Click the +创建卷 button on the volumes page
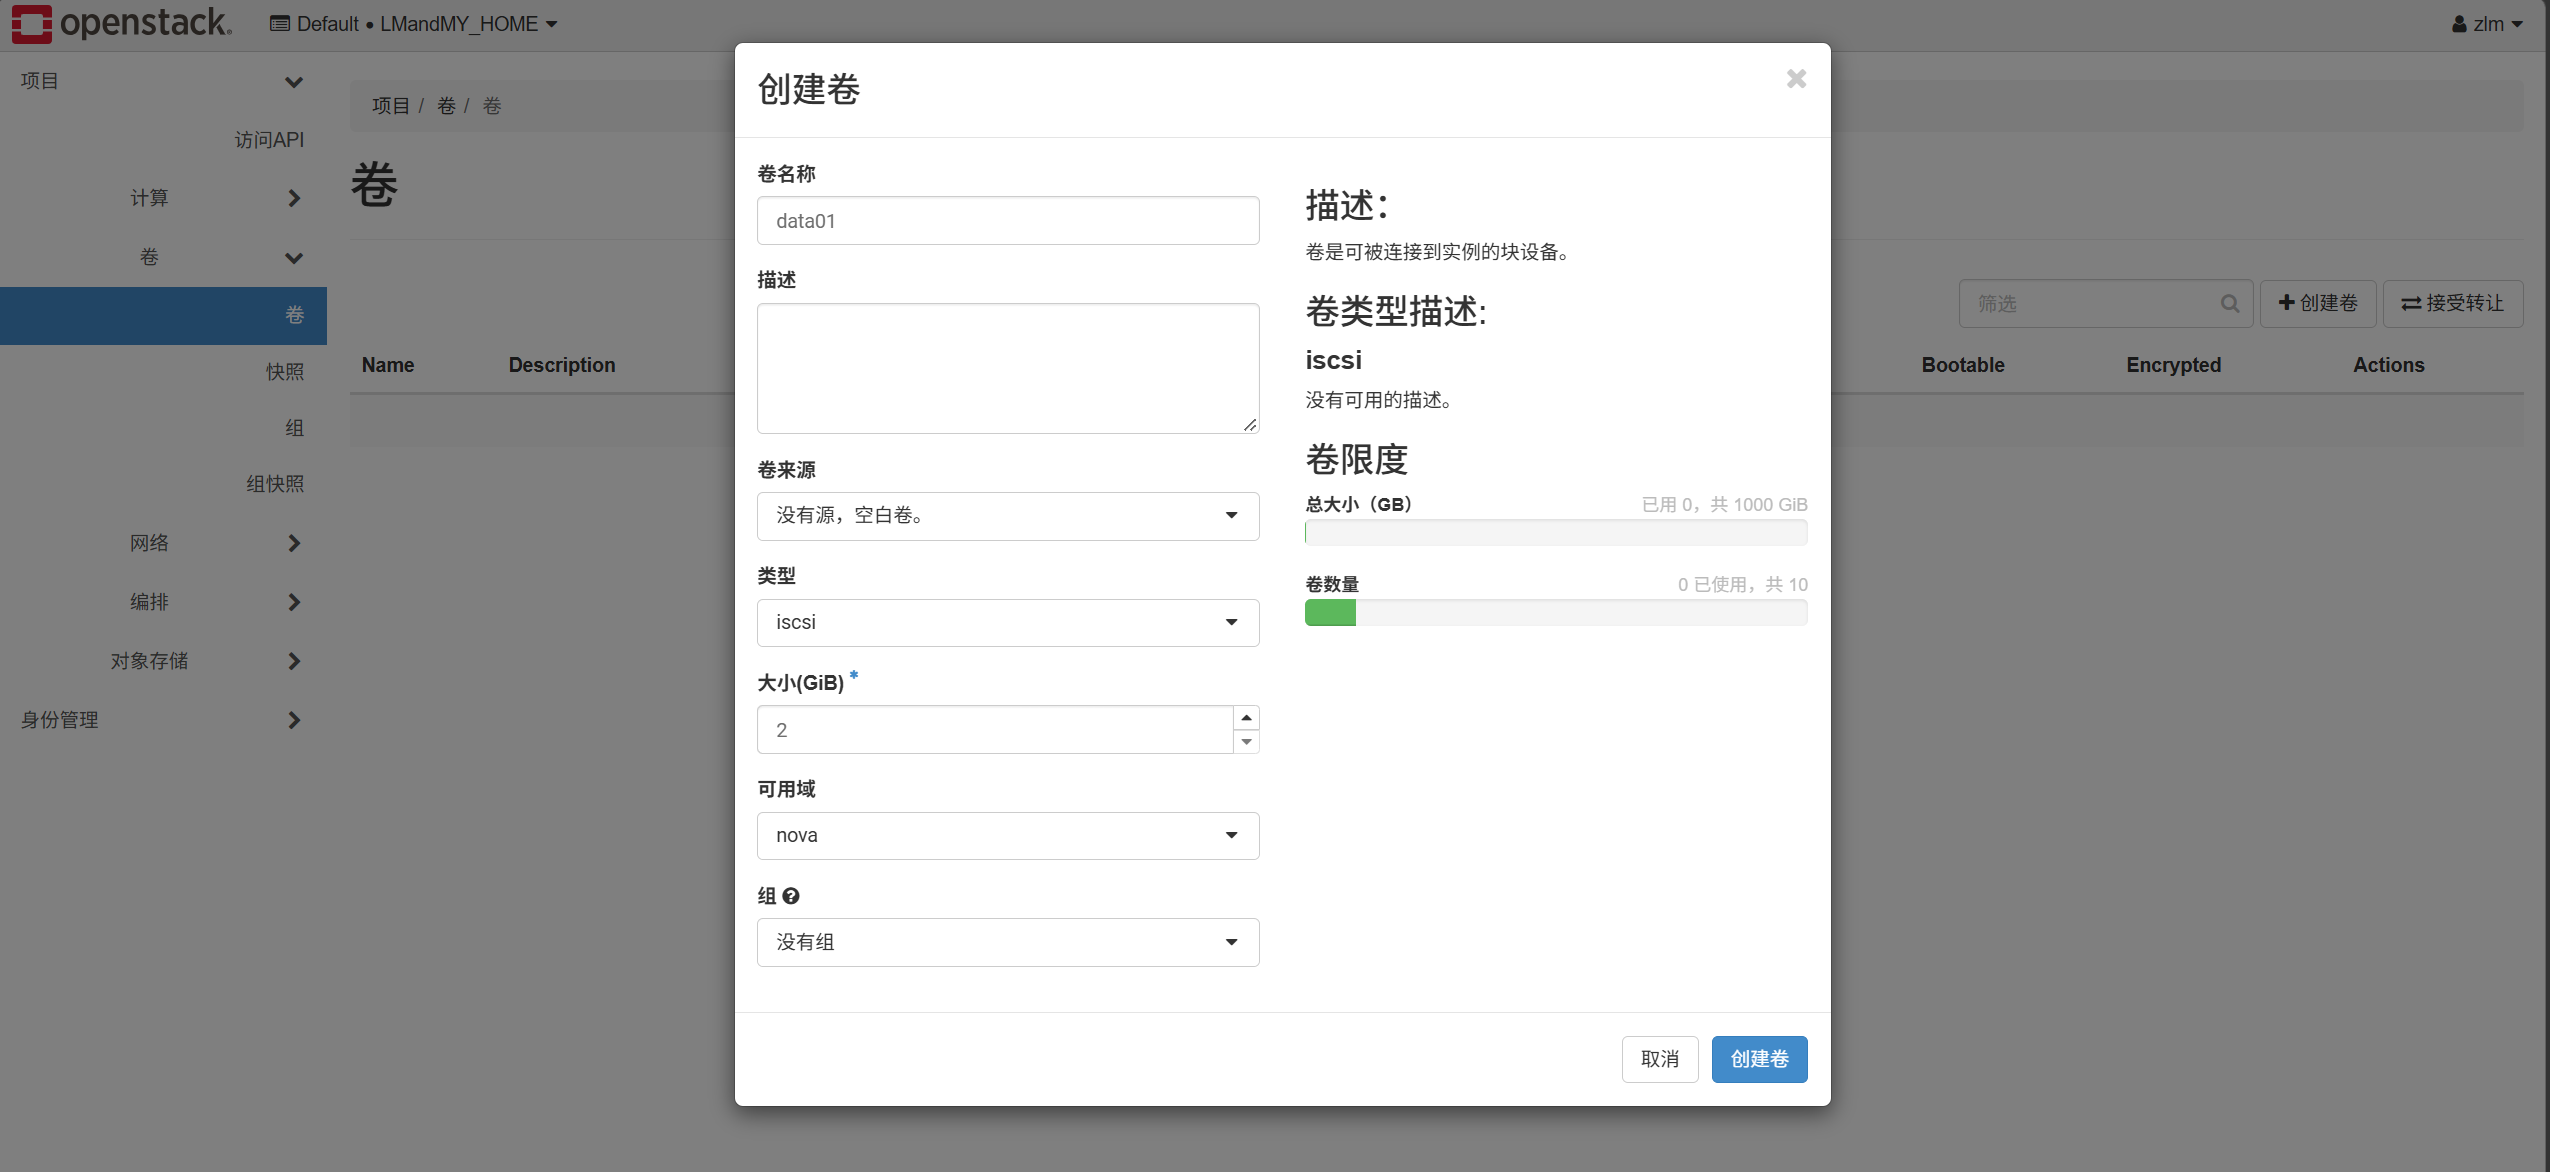 click(2318, 303)
